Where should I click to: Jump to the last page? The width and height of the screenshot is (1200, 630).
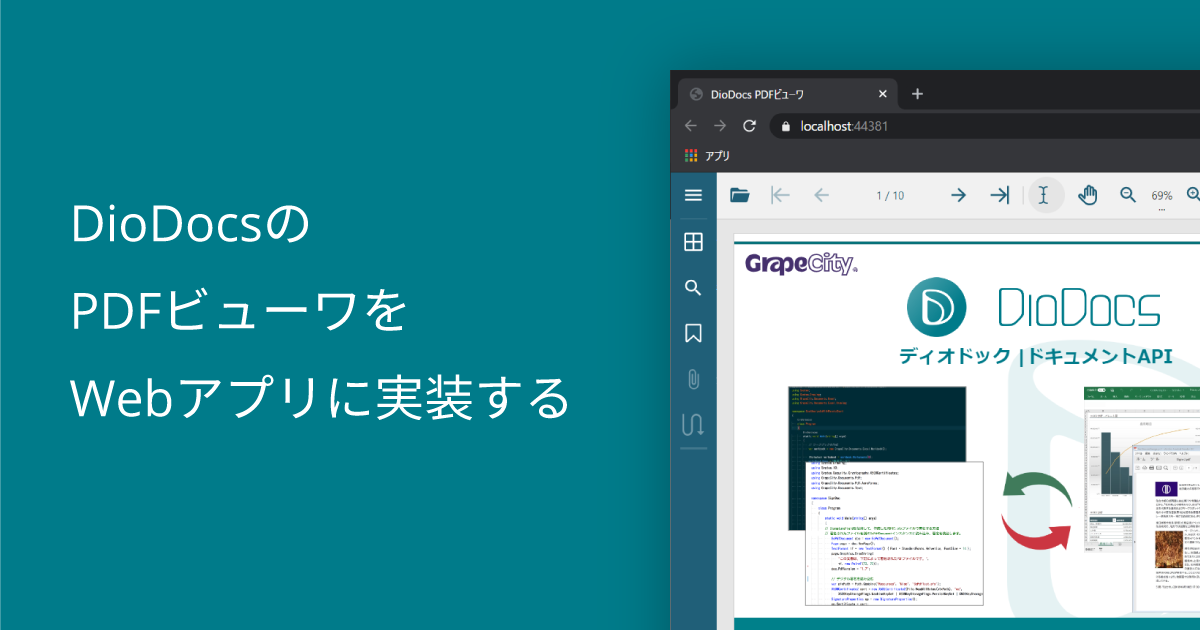pos(999,195)
